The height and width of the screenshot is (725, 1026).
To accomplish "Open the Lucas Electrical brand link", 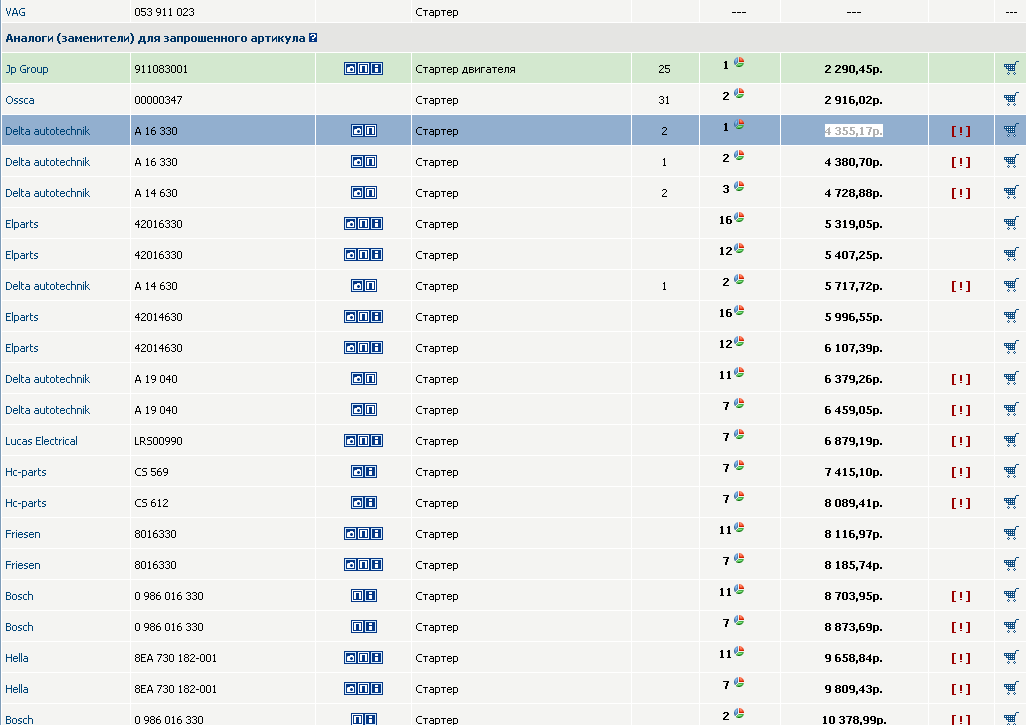I will click(x=41, y=441).
